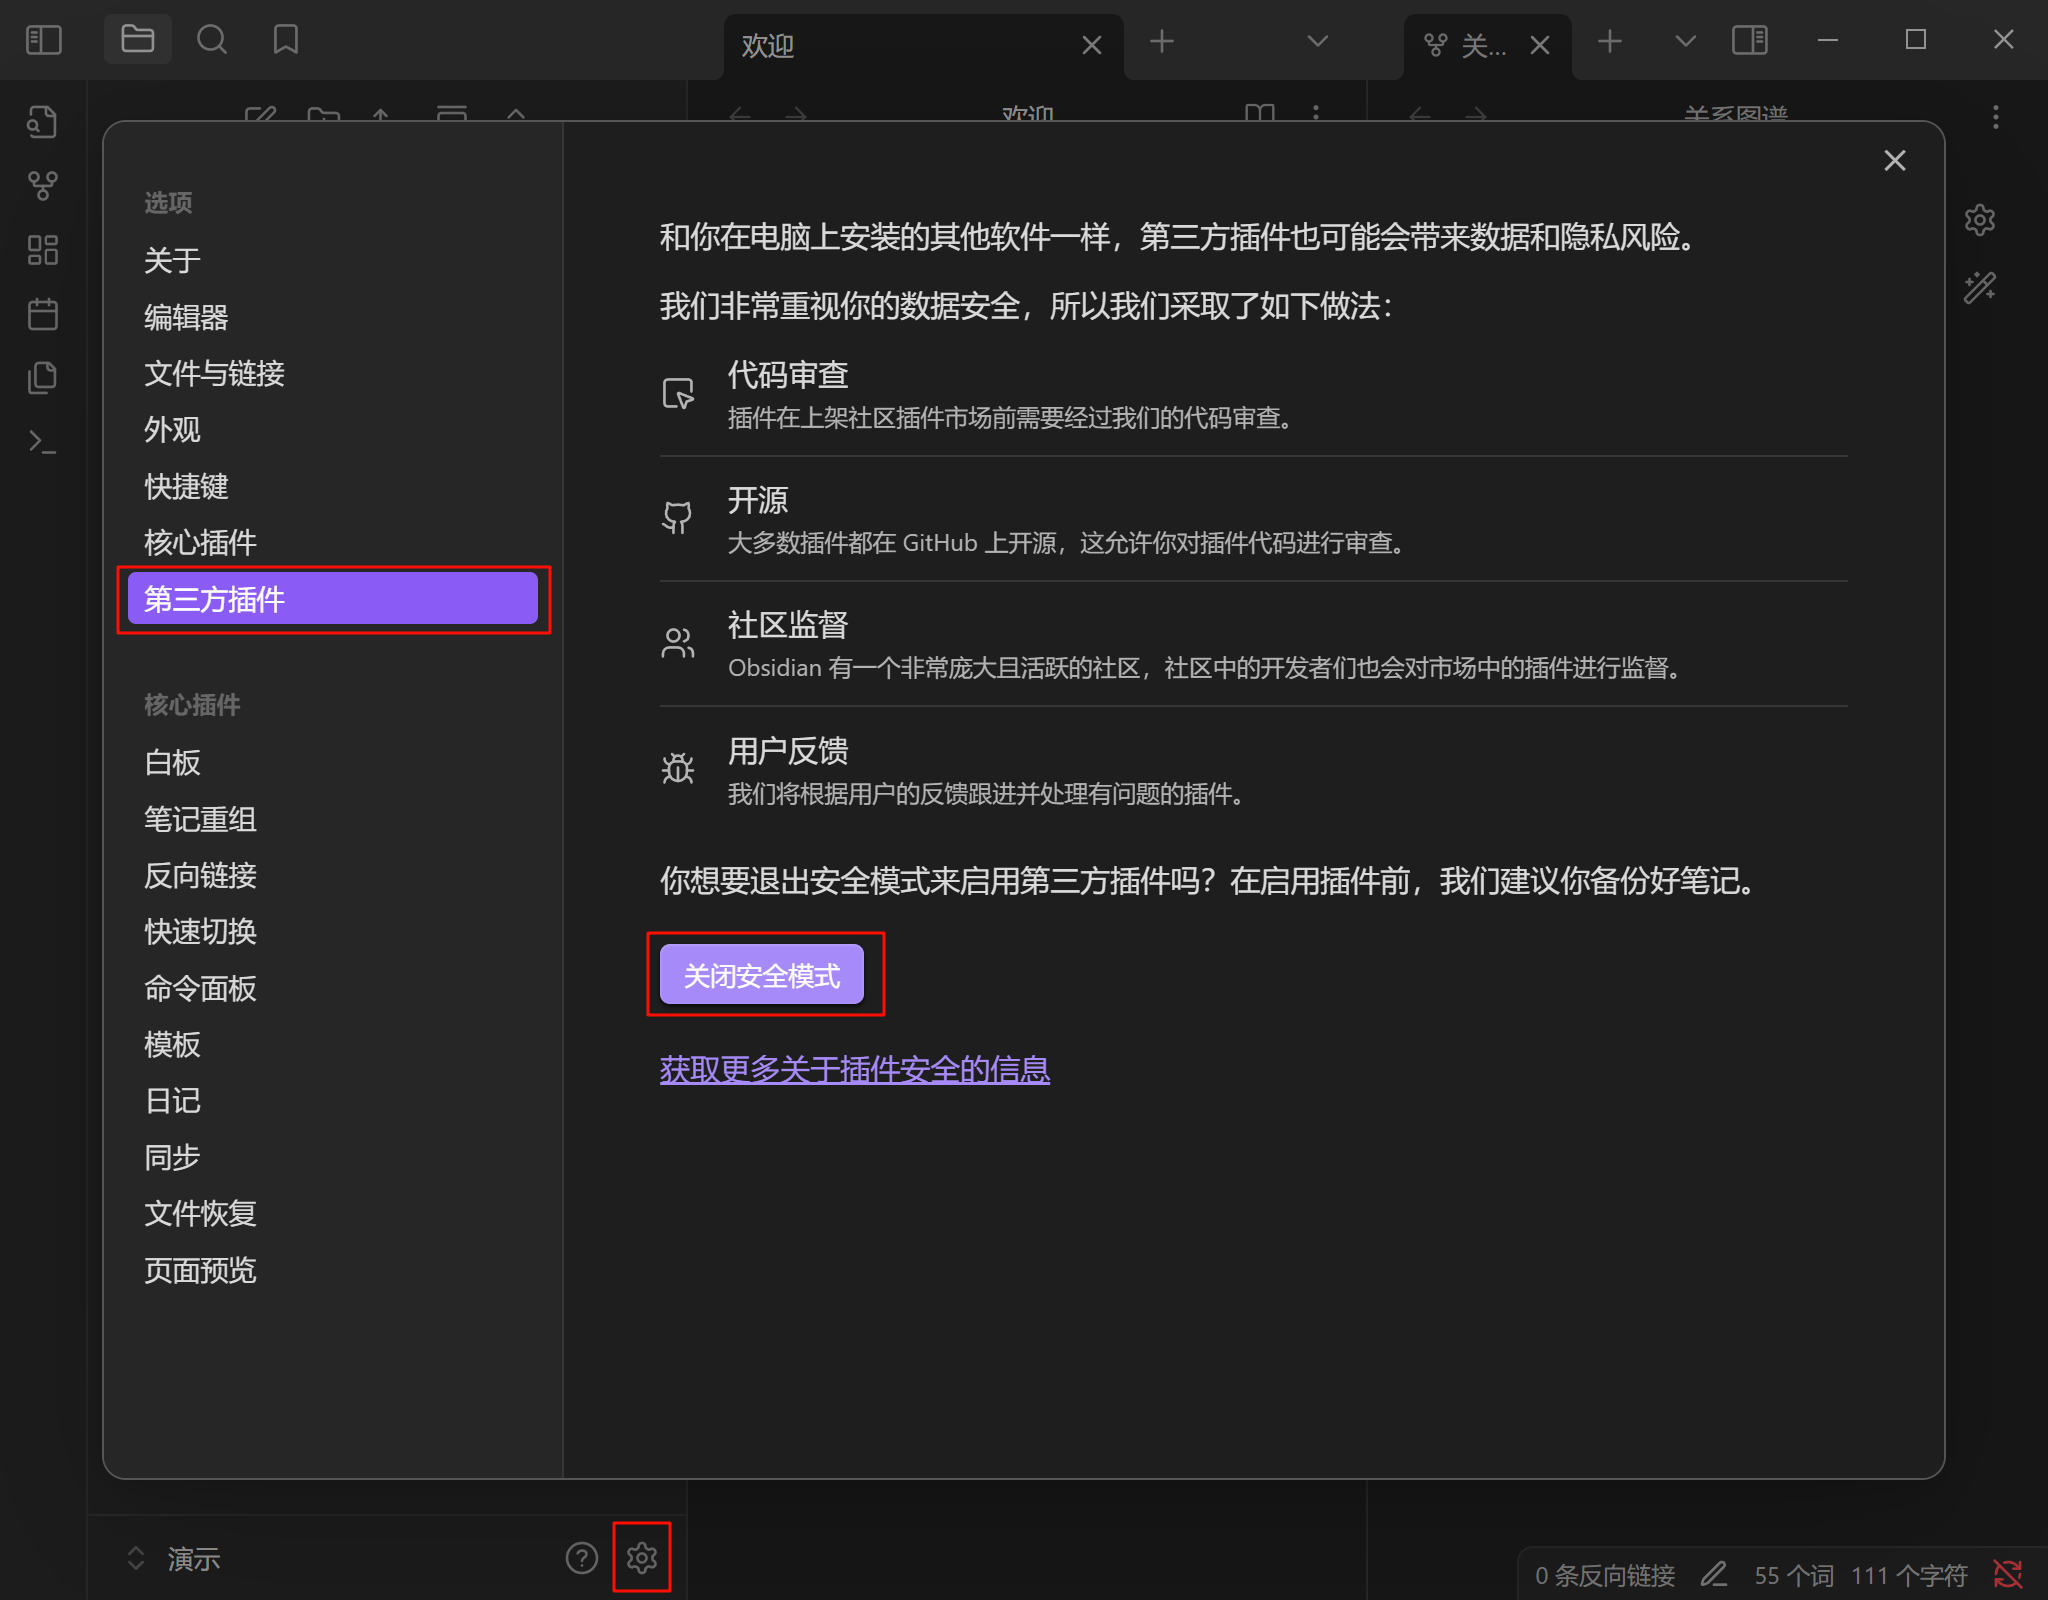Screen dimensions: 2048x1600
Task: Click the 关闭安全模式 button
Action: pos(762,975)
